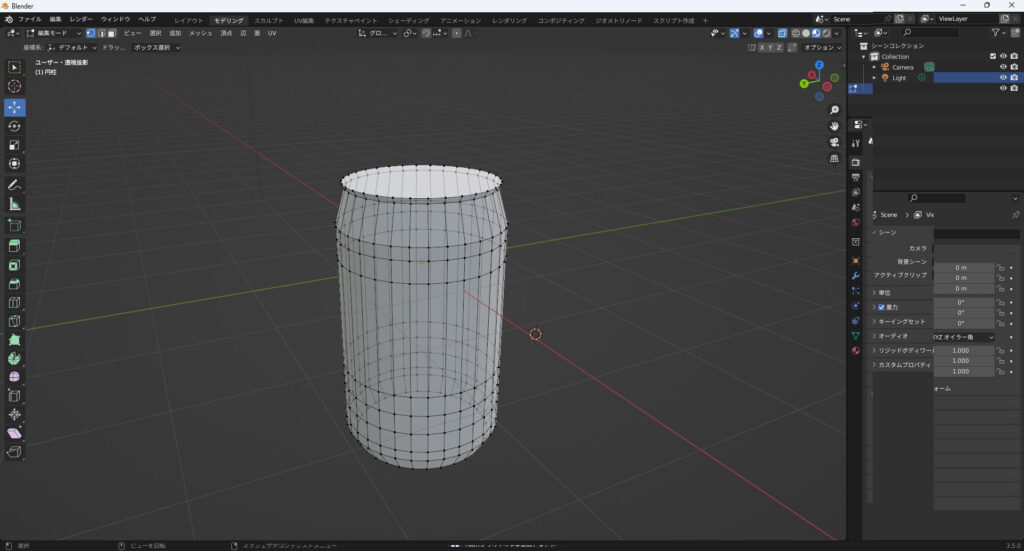Open the Material properties tab icon
Viewport: 1024px width, 551px height.
click(856, 351)
